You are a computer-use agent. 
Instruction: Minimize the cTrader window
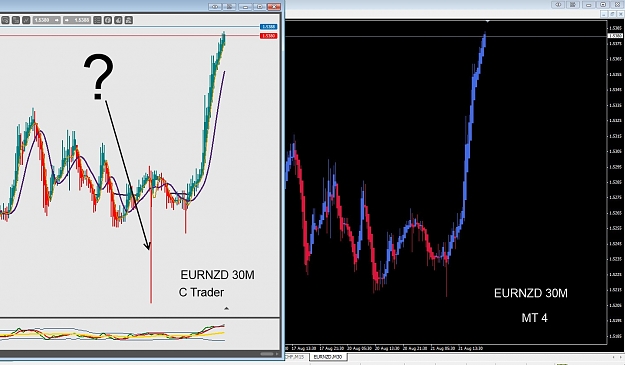(x=245, y=7)
